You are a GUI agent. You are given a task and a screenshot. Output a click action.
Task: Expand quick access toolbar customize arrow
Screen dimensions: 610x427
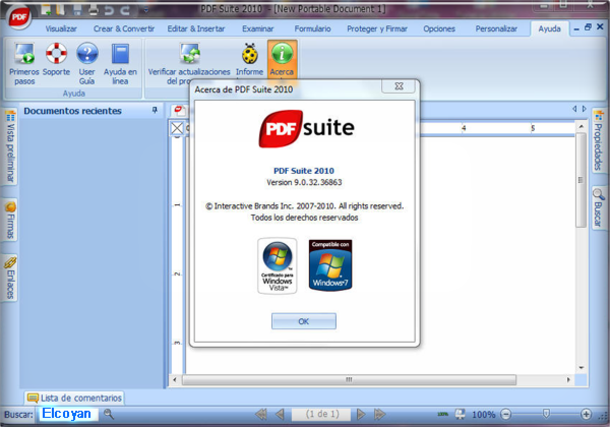[146, 9]
